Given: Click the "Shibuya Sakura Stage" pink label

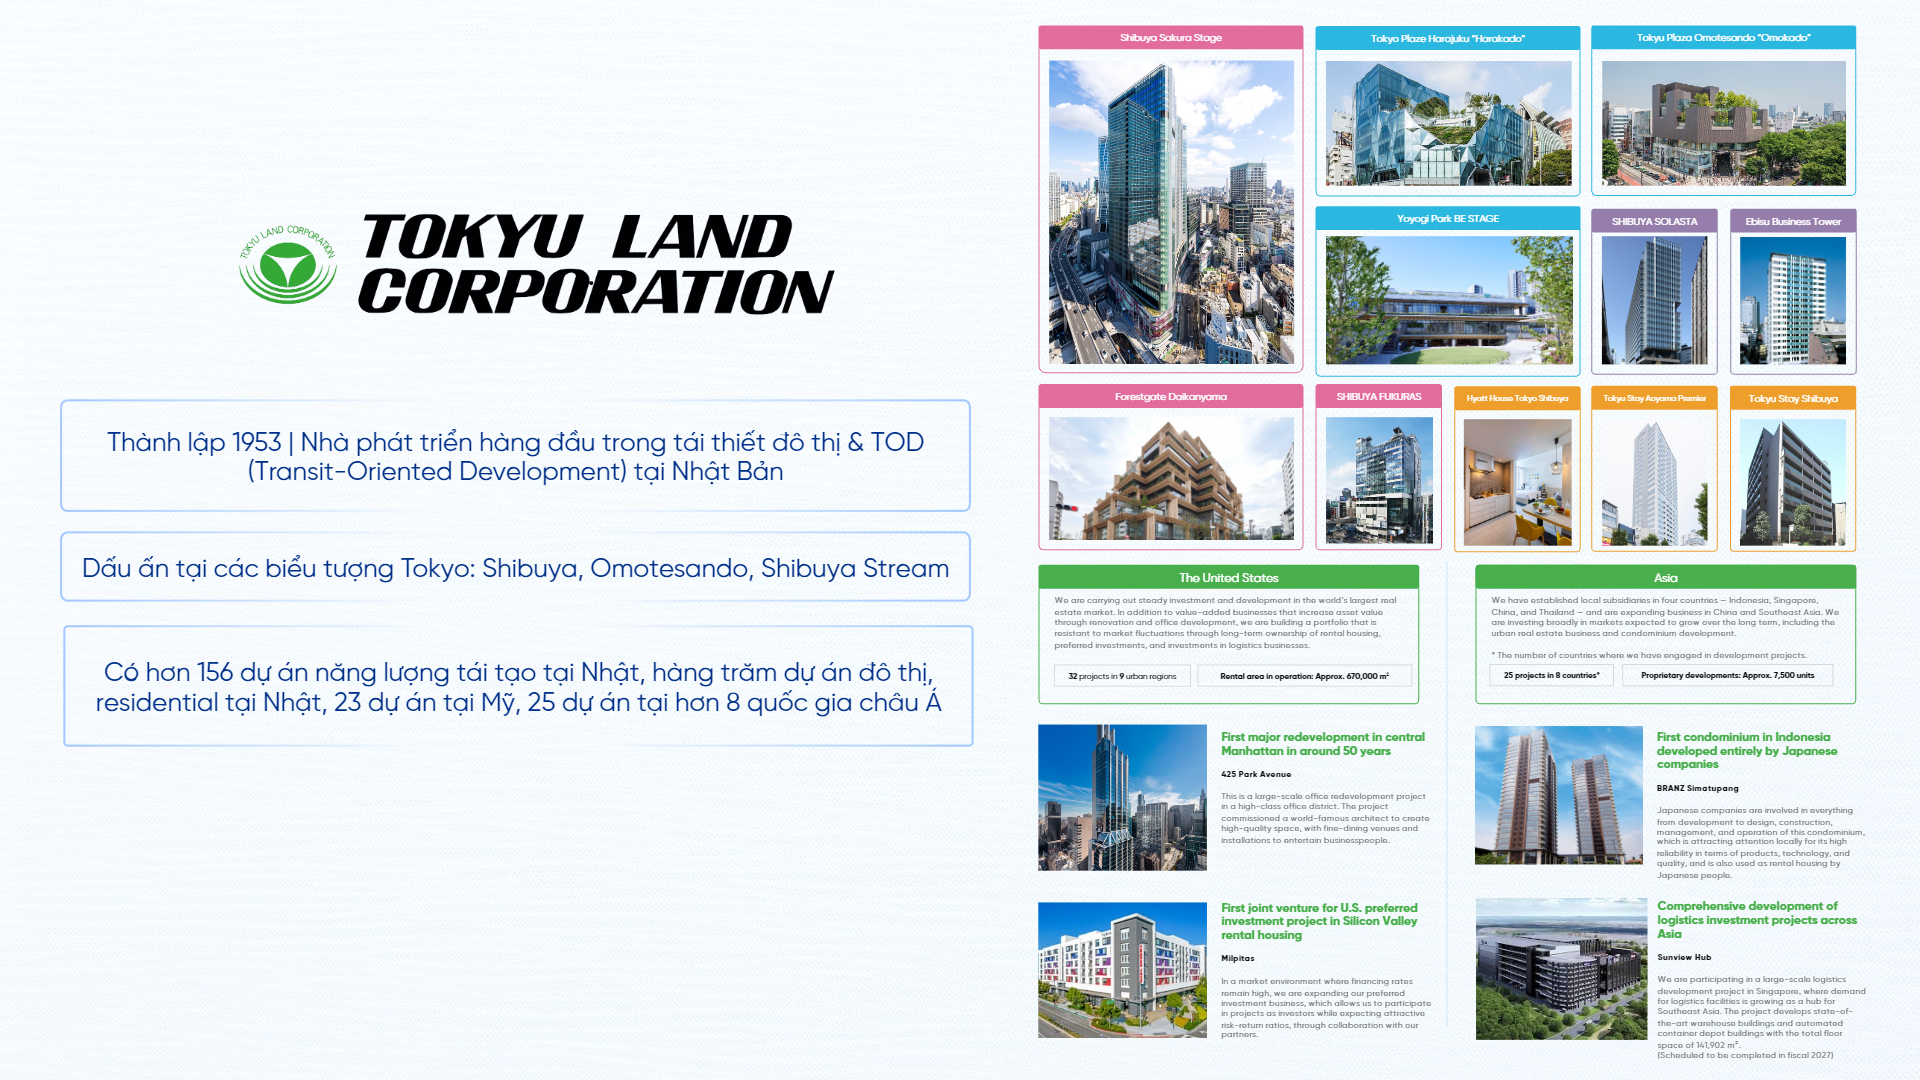Looking at the screenshot, I should coord(1171,38).
